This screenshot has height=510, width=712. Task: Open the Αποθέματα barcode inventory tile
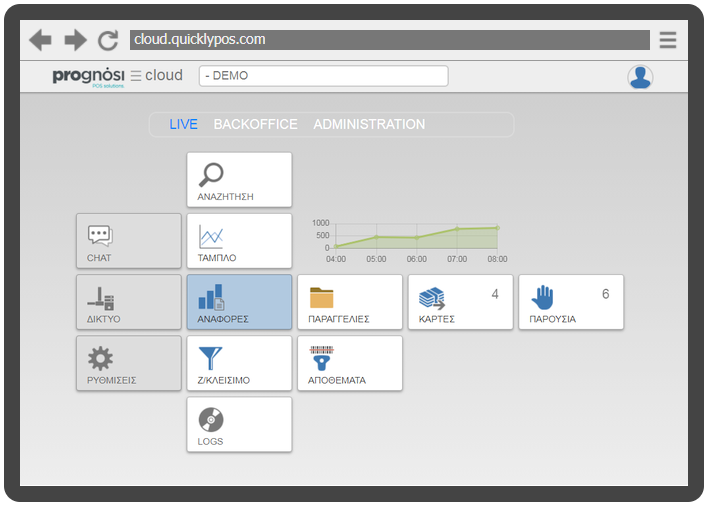[350, 363]
